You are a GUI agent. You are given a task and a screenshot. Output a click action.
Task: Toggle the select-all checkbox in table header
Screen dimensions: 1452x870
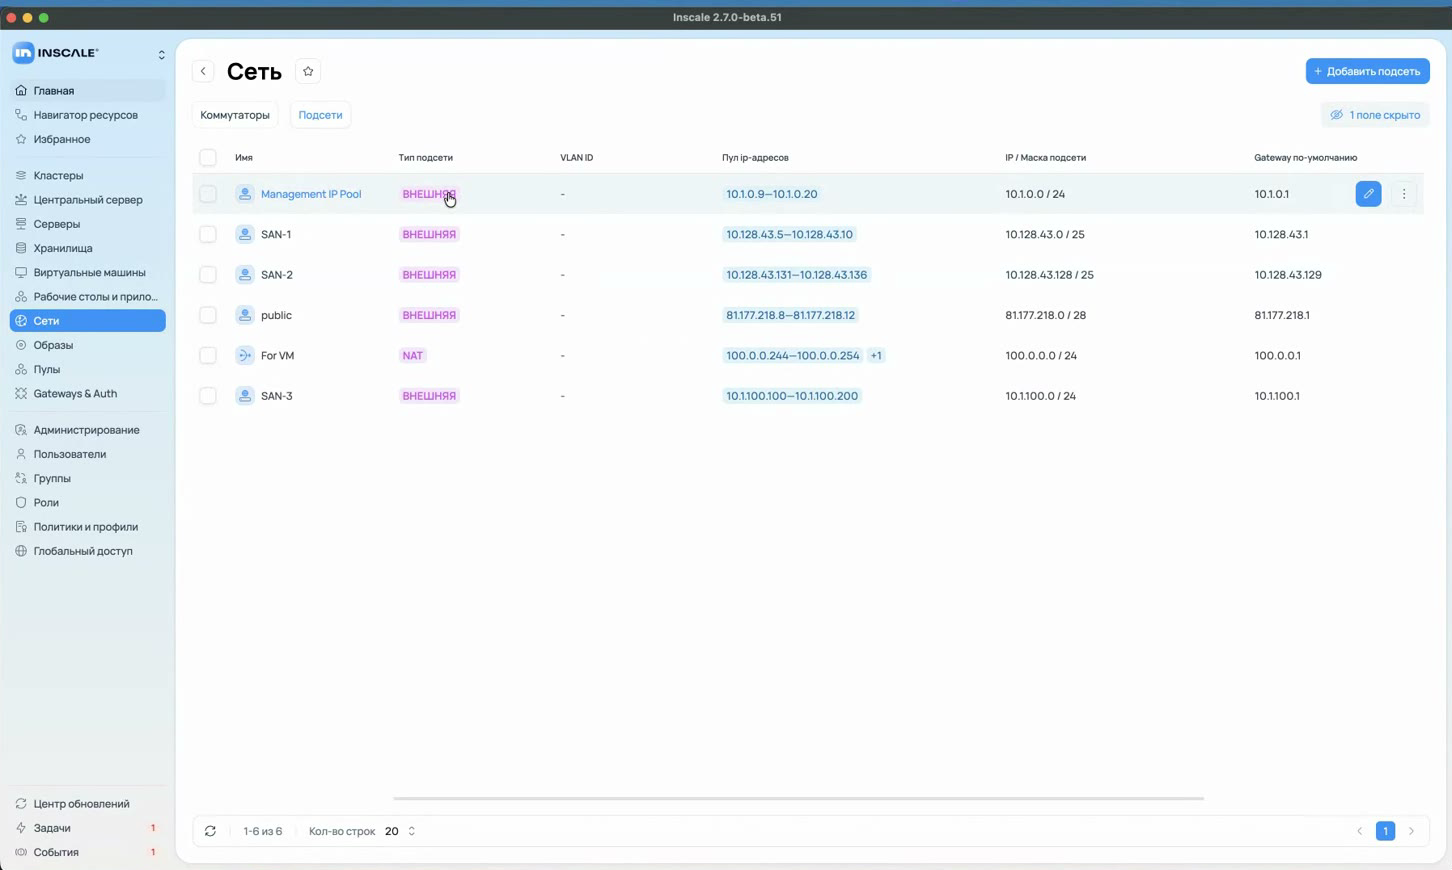point(208,157)
